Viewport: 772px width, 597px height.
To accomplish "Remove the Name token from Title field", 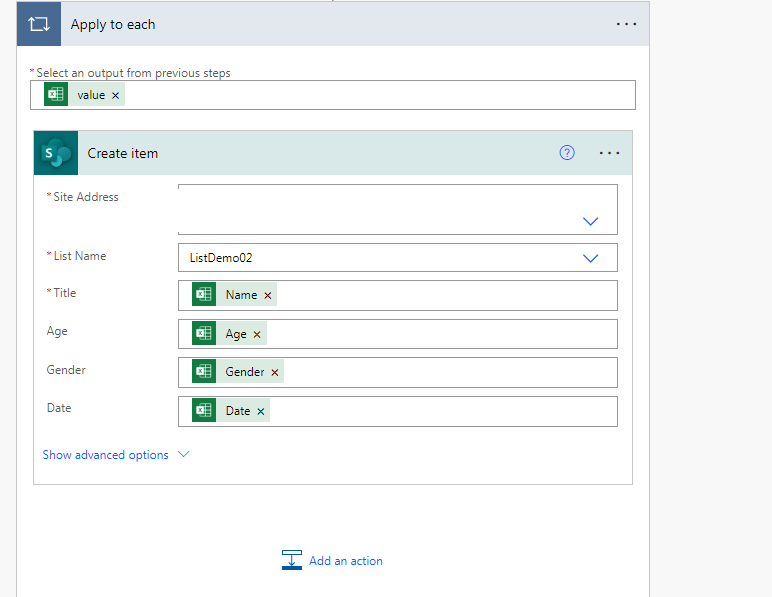I will pyautogui.click(x=268, y=295).
